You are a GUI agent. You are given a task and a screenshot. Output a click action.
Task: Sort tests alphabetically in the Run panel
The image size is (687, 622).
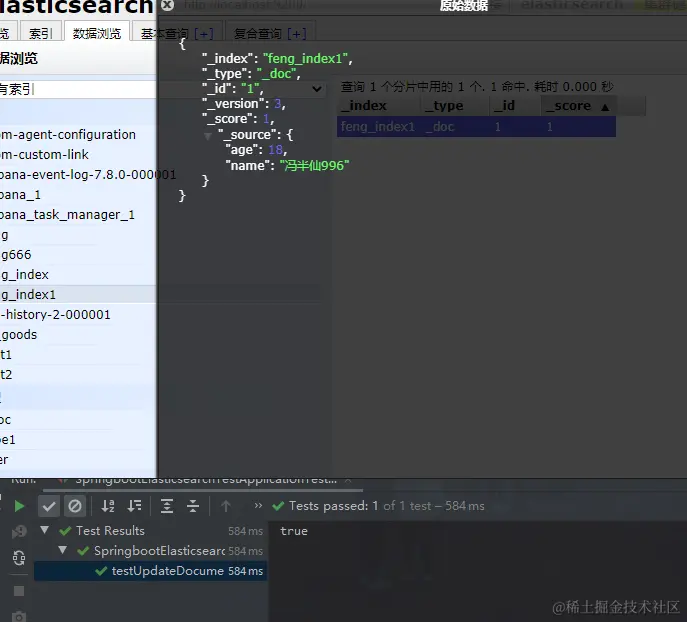click(x=108, y=506)
